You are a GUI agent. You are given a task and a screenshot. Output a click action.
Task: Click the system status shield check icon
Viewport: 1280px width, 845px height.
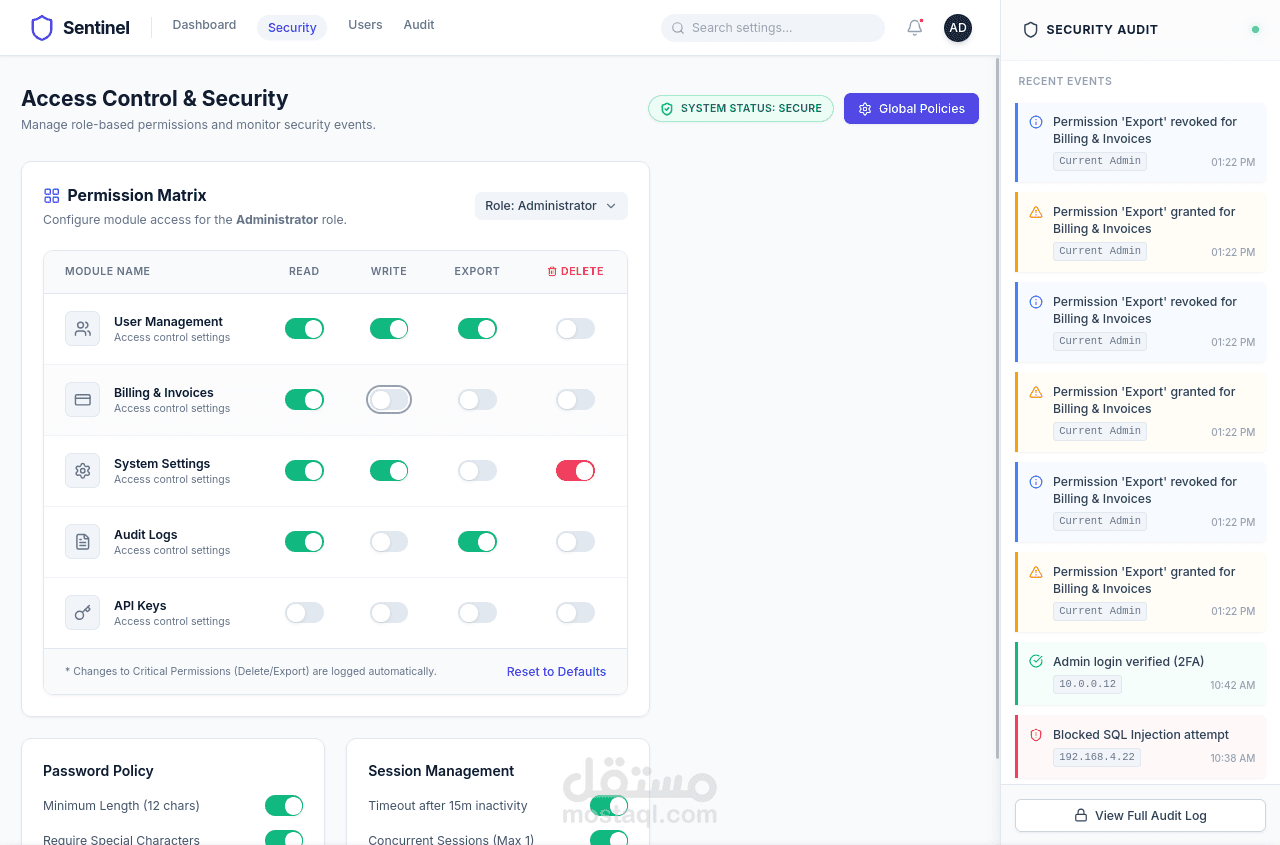tap(667, 109)
